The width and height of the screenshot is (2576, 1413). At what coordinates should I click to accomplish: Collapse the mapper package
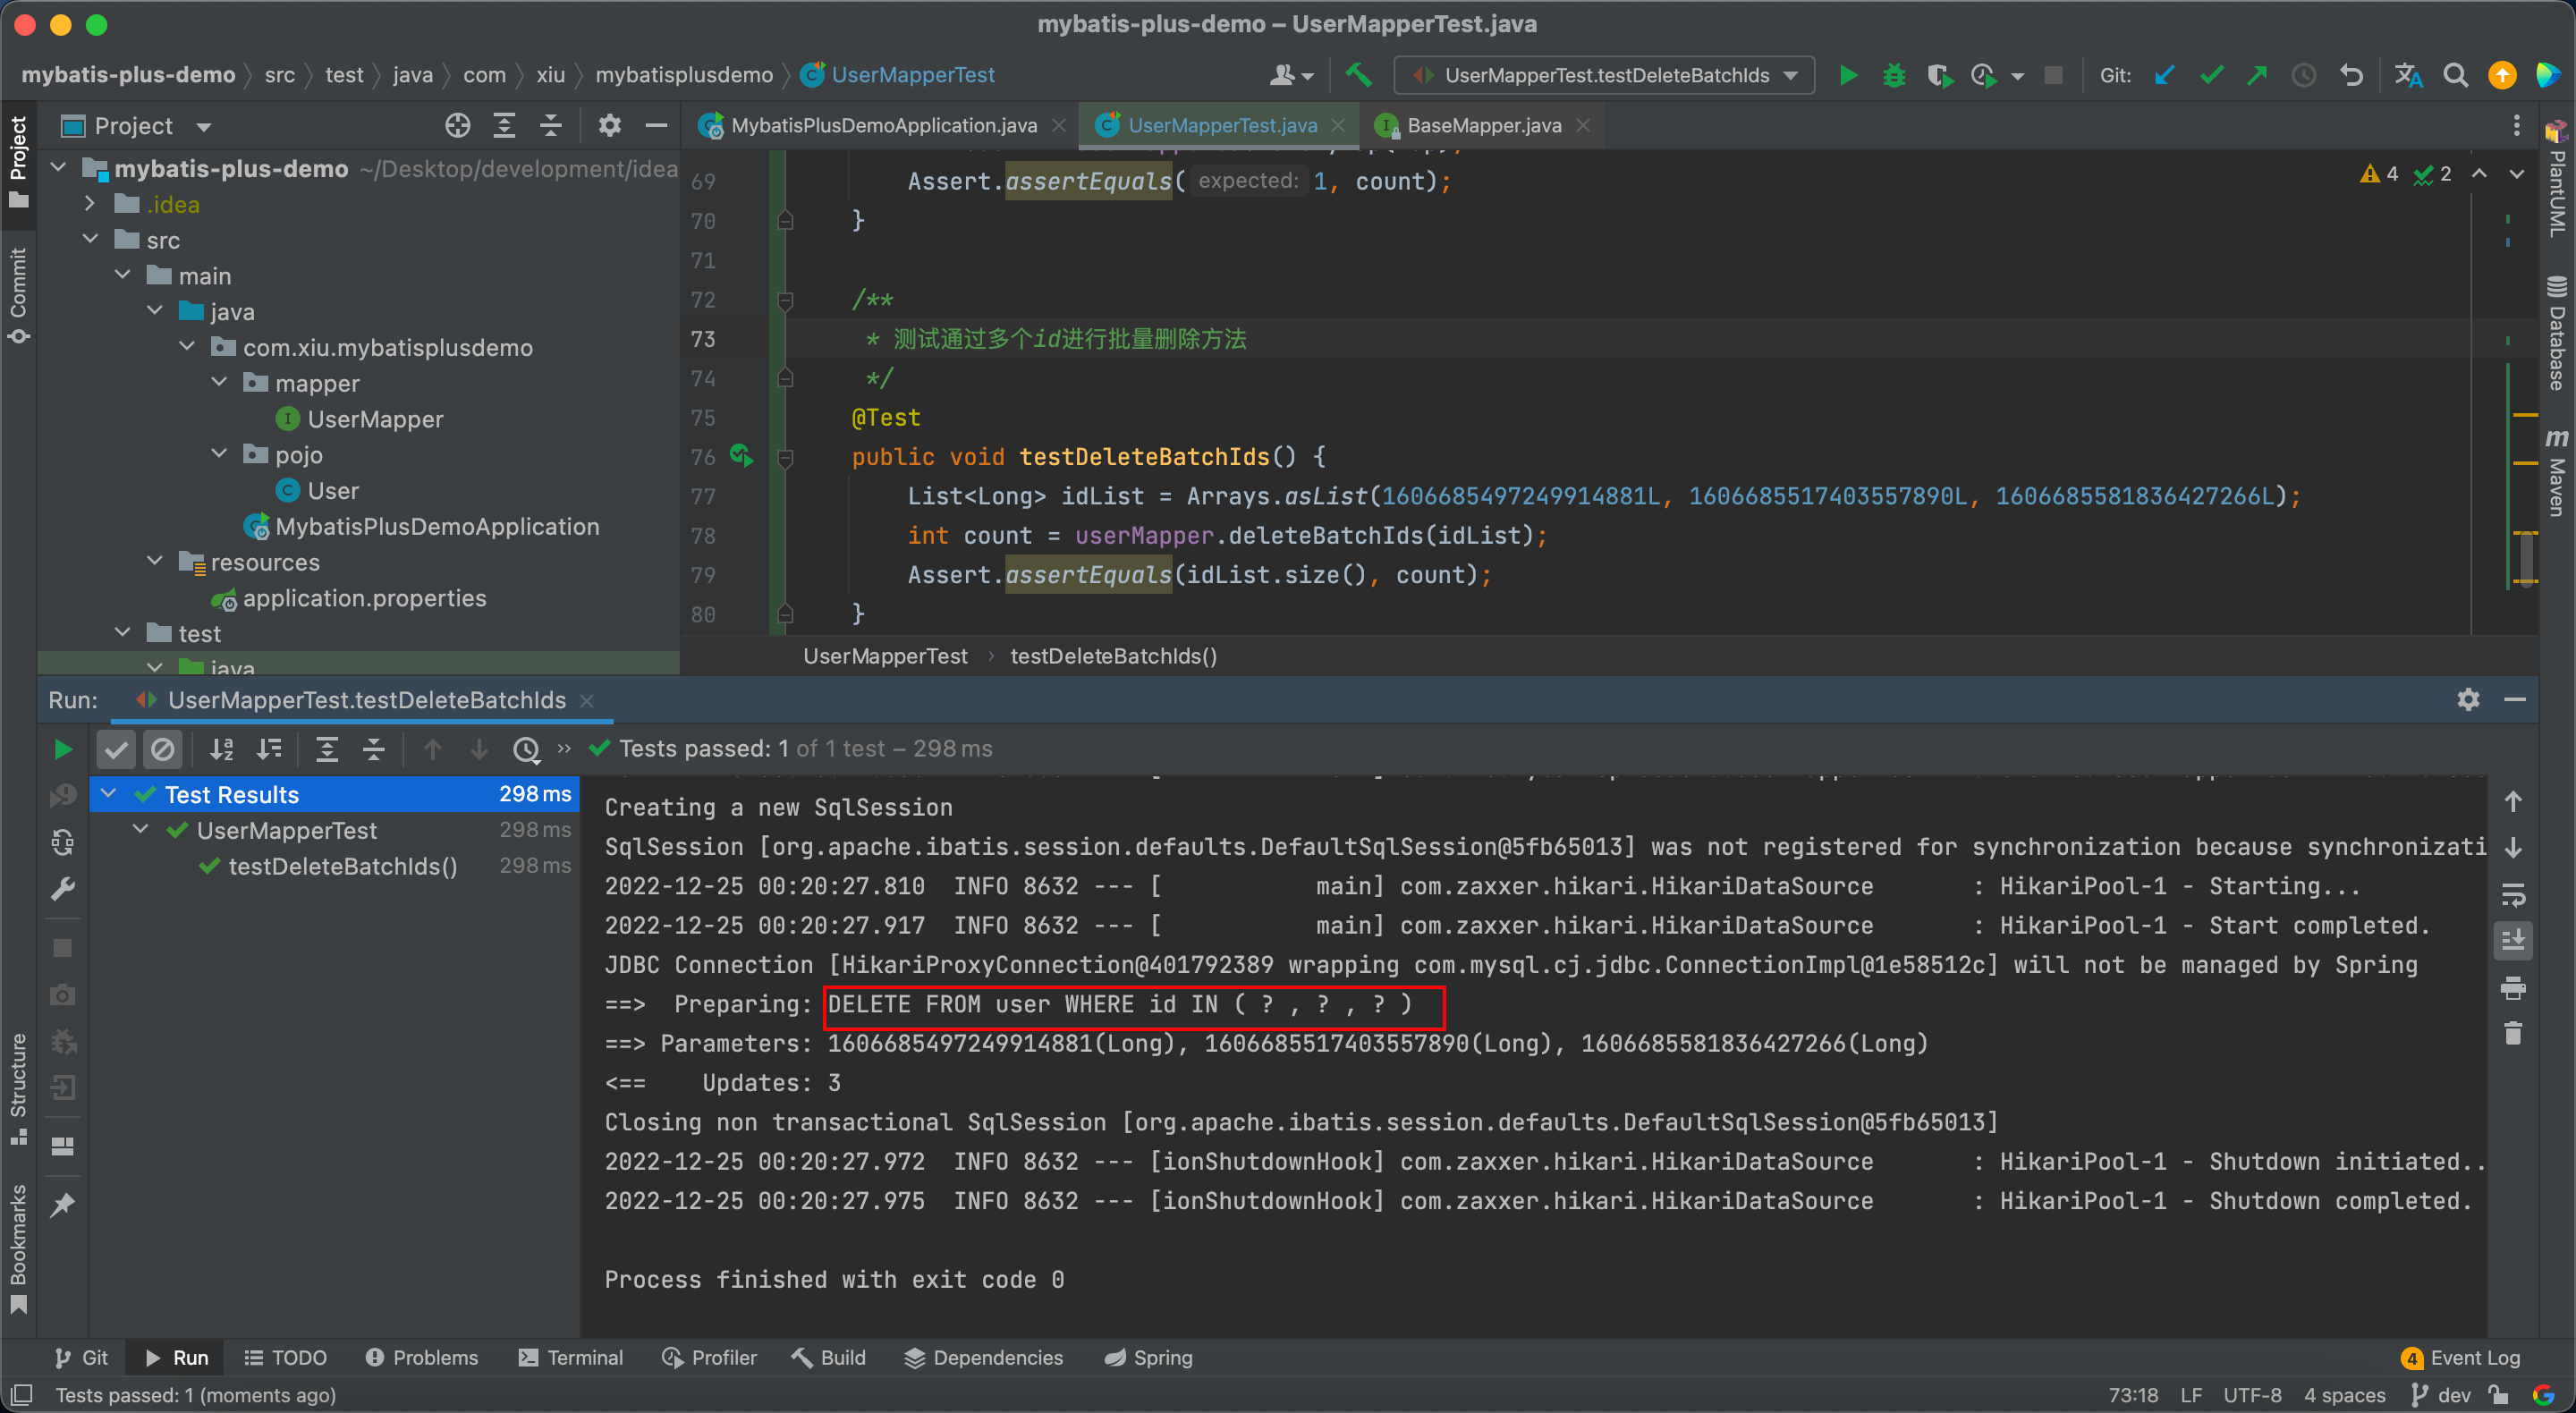[x=220, y=383]
